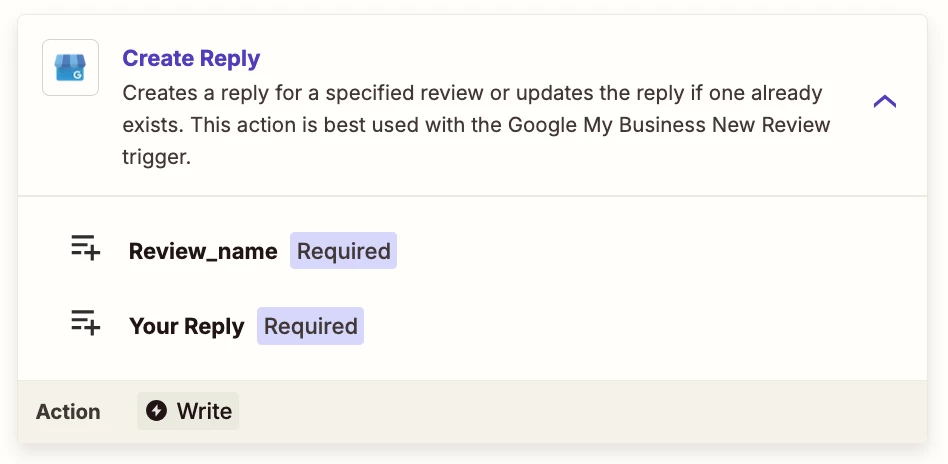This screenshot has height=464, width=948.
Task: Collapse the Create Reply card with chevron
Action: click(885, 101)
